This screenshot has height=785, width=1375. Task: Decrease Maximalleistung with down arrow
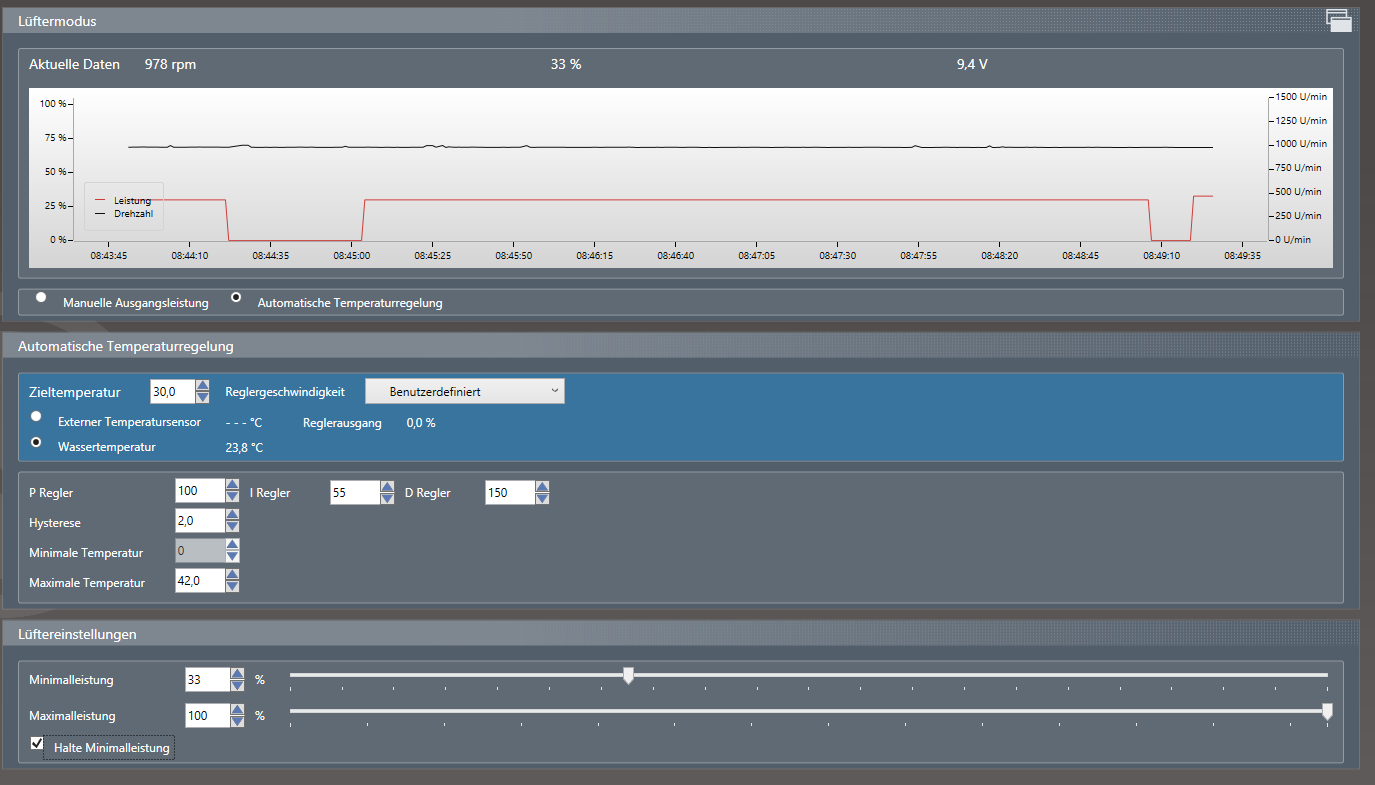[237, 722]
